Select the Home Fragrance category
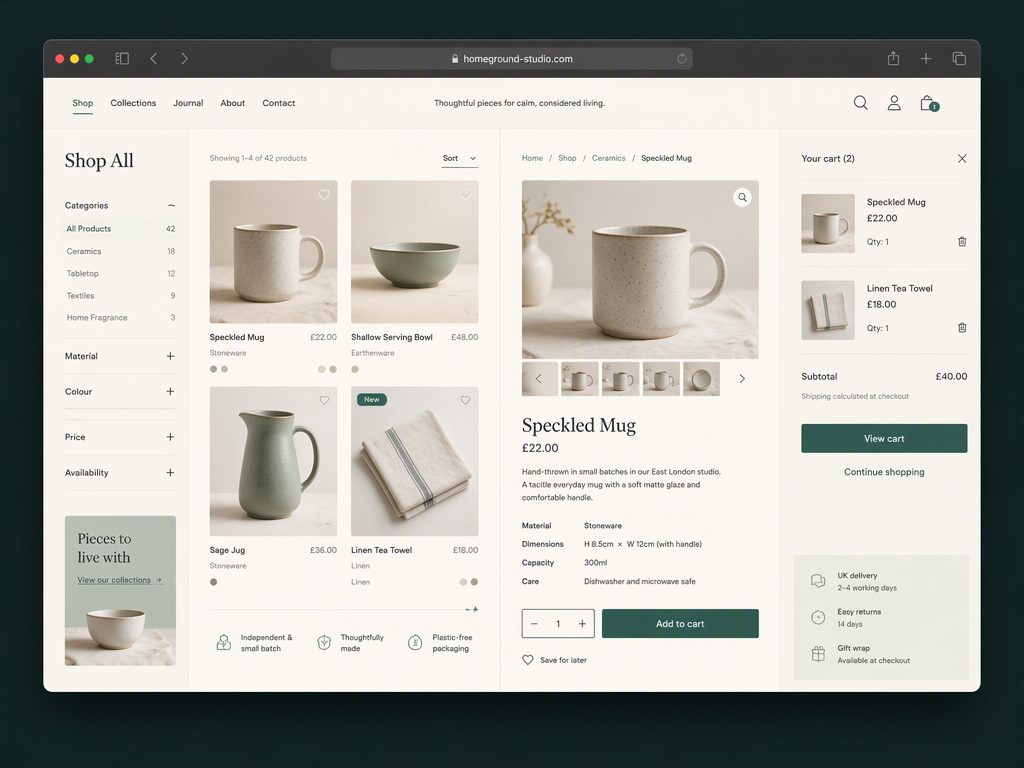1024x768 pixels. pyautogui.click(x=120, y=318)
